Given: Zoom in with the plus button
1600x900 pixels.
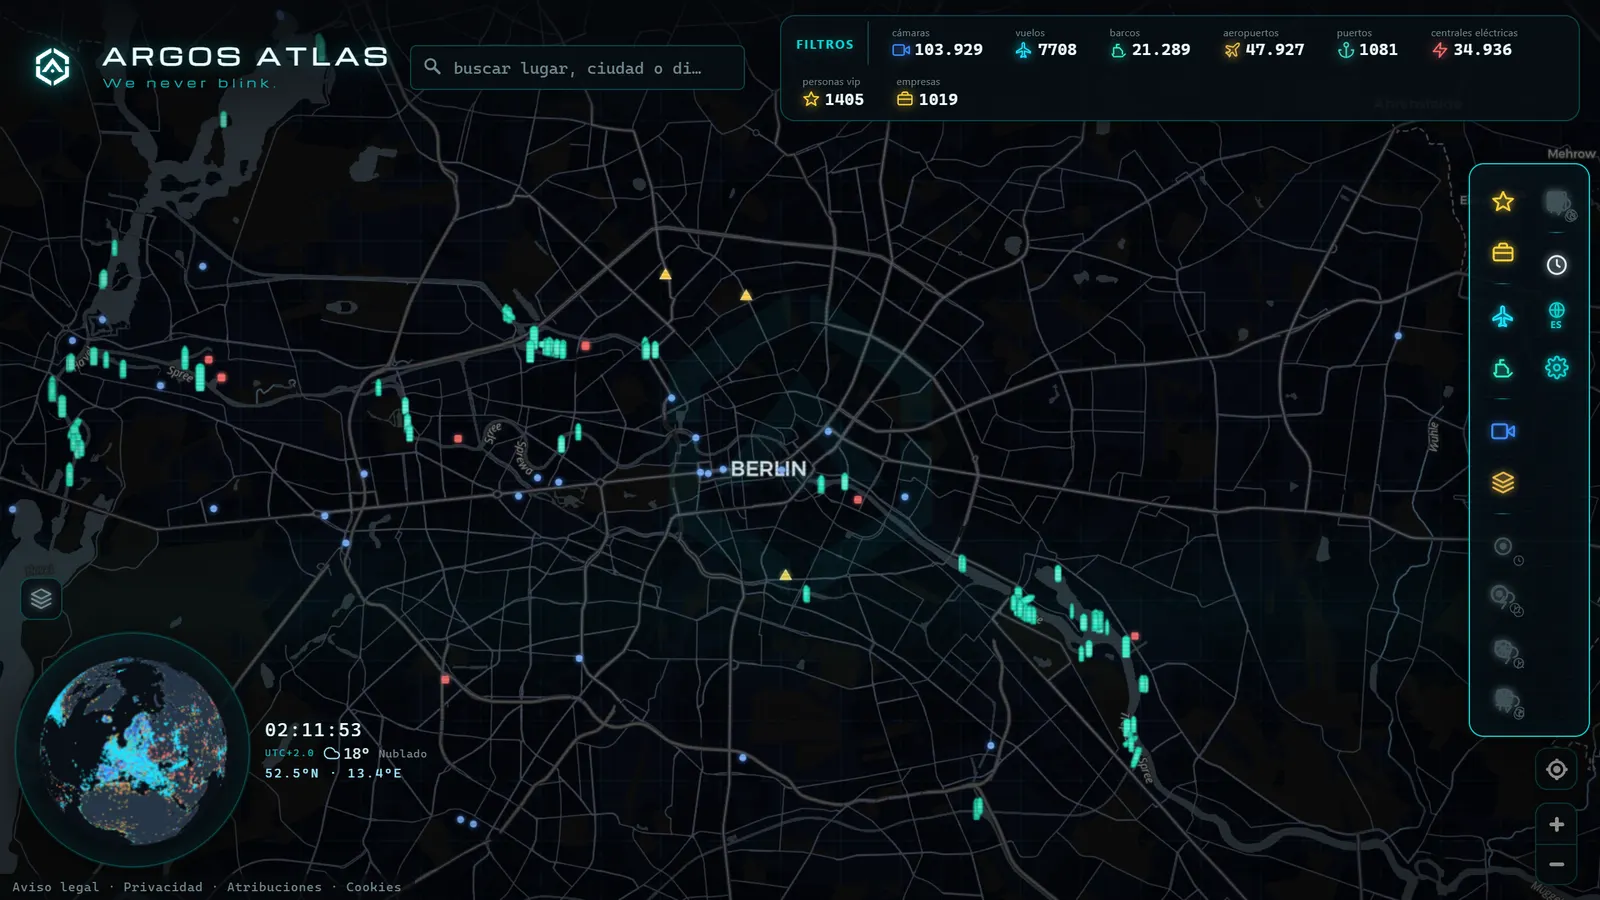Looking at the screenshot, I should 1557,825.
